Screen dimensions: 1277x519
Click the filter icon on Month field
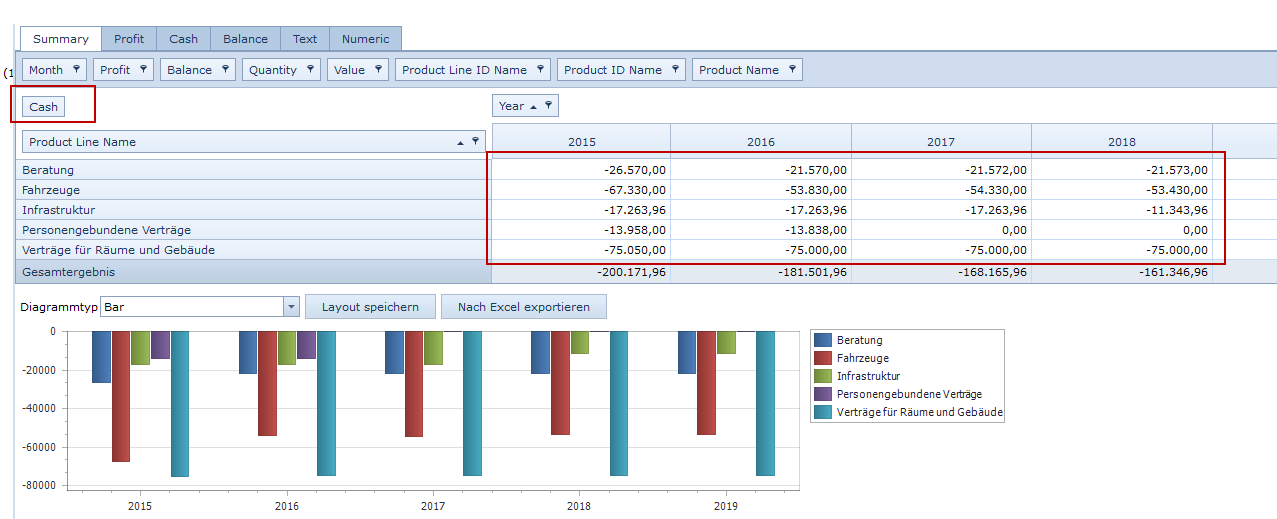click(76, 70)
